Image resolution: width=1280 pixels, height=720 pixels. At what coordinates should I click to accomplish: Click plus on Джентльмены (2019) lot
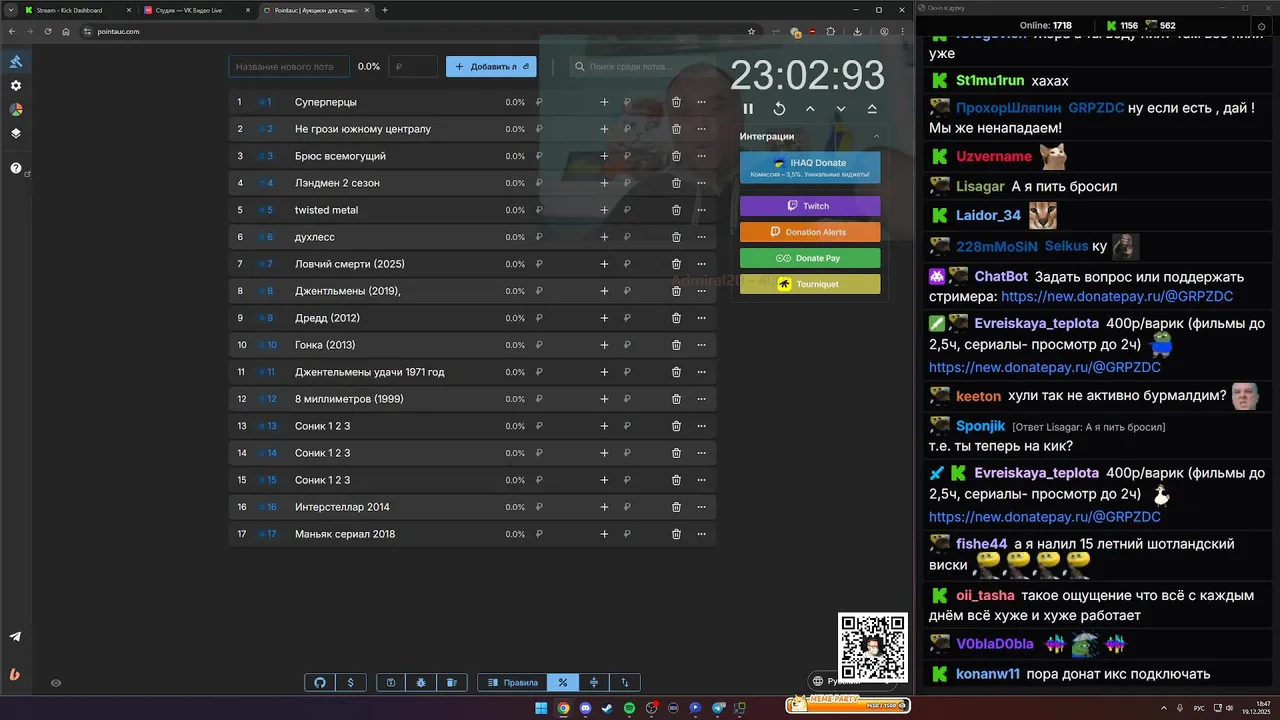pyautogui.click(x=604, y=291)
